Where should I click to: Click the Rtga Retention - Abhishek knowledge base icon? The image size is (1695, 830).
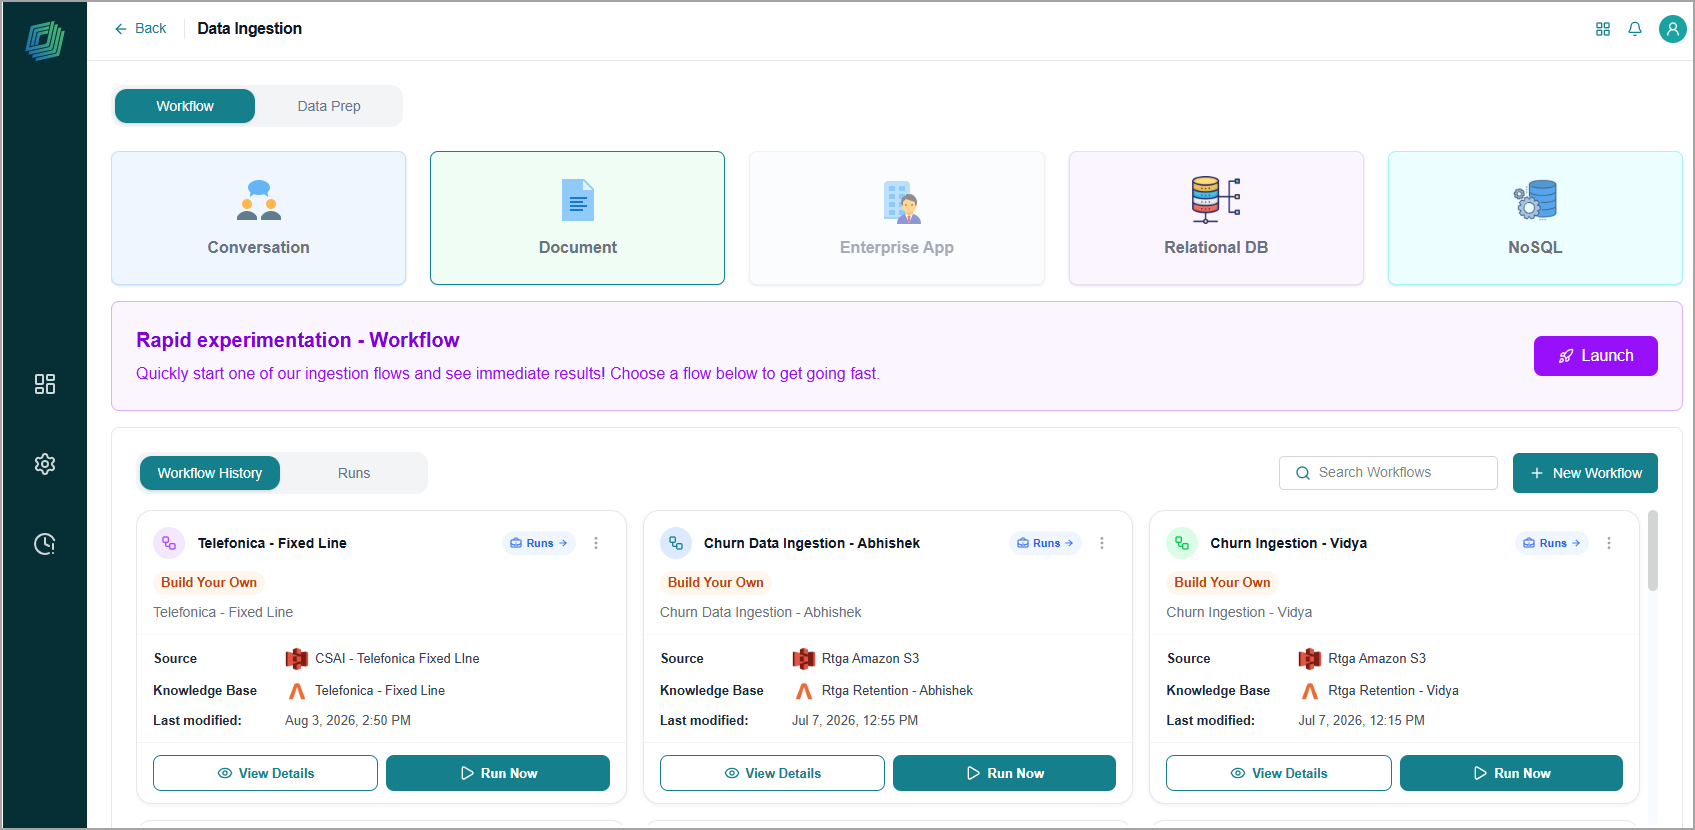coord(804,691)
